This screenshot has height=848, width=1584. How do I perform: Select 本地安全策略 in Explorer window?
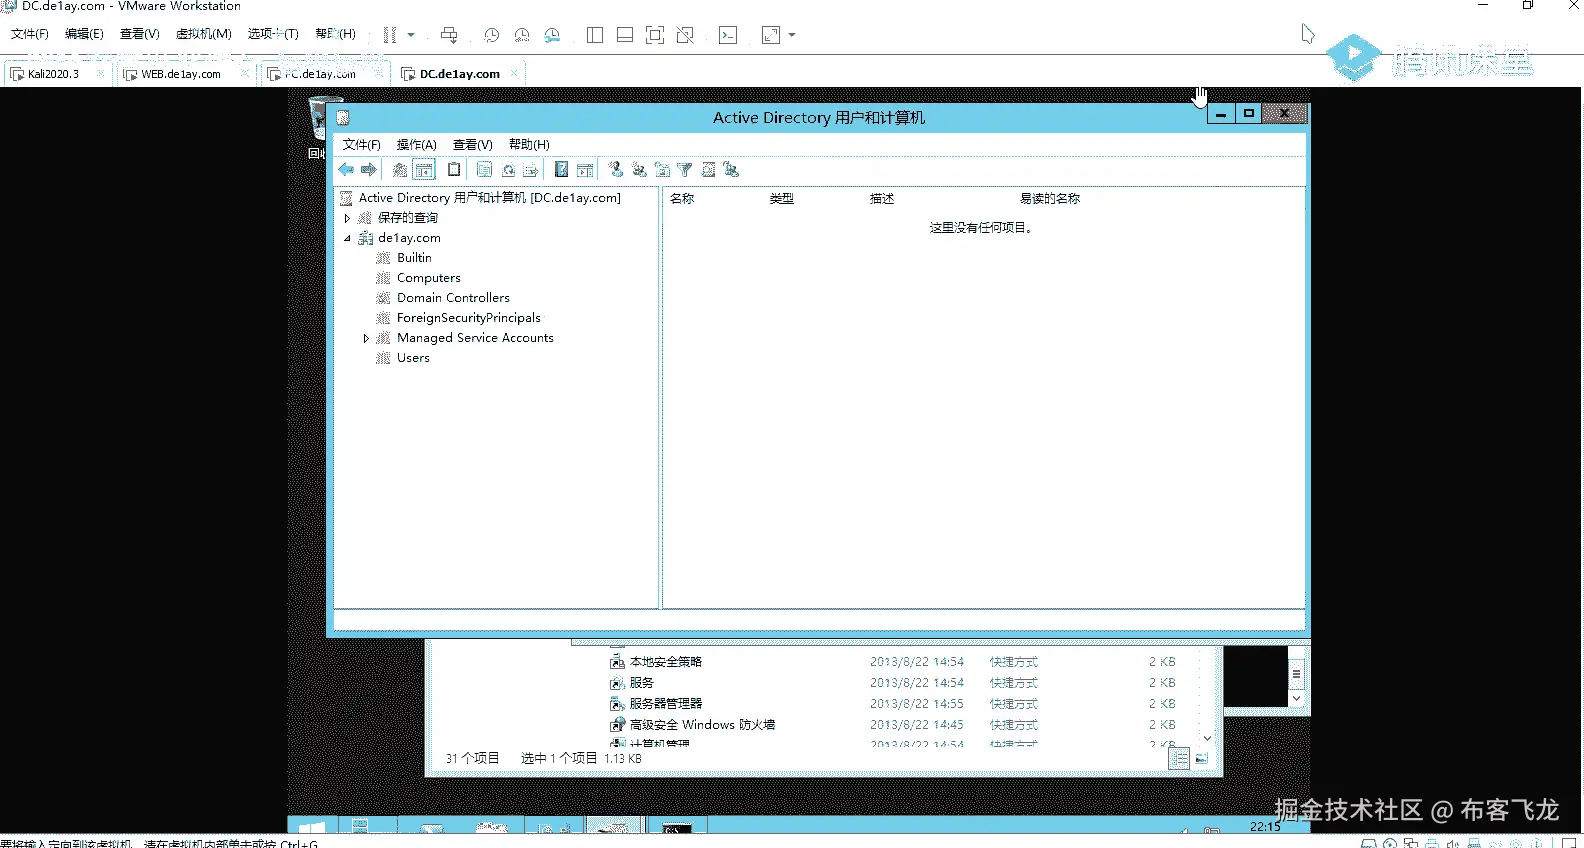tap(665, 662)
